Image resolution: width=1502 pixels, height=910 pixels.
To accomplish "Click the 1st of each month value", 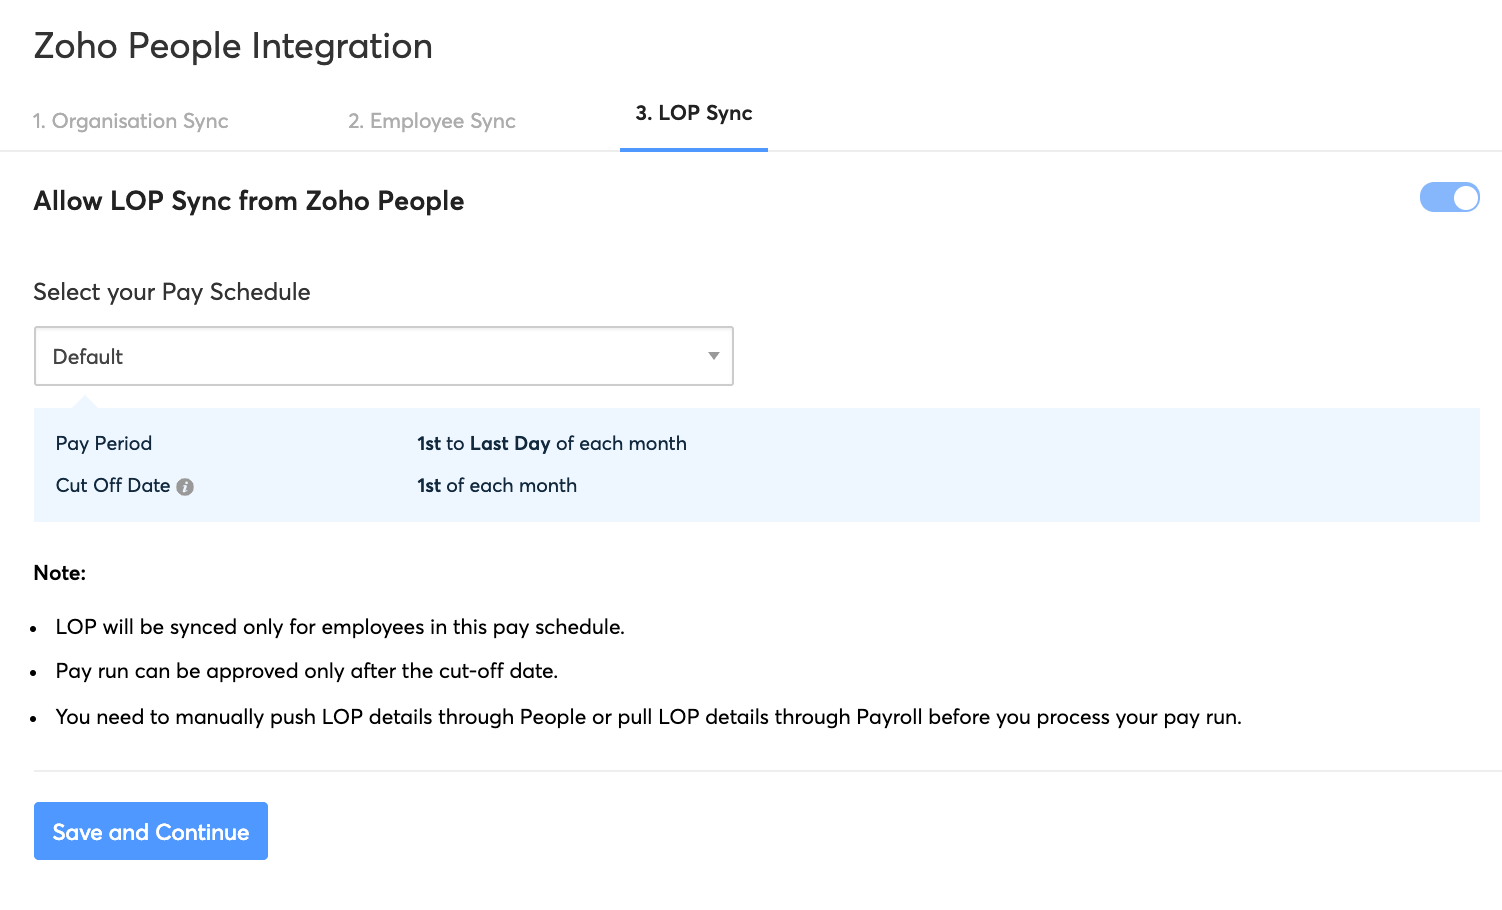I will click(x=497, y=485).
